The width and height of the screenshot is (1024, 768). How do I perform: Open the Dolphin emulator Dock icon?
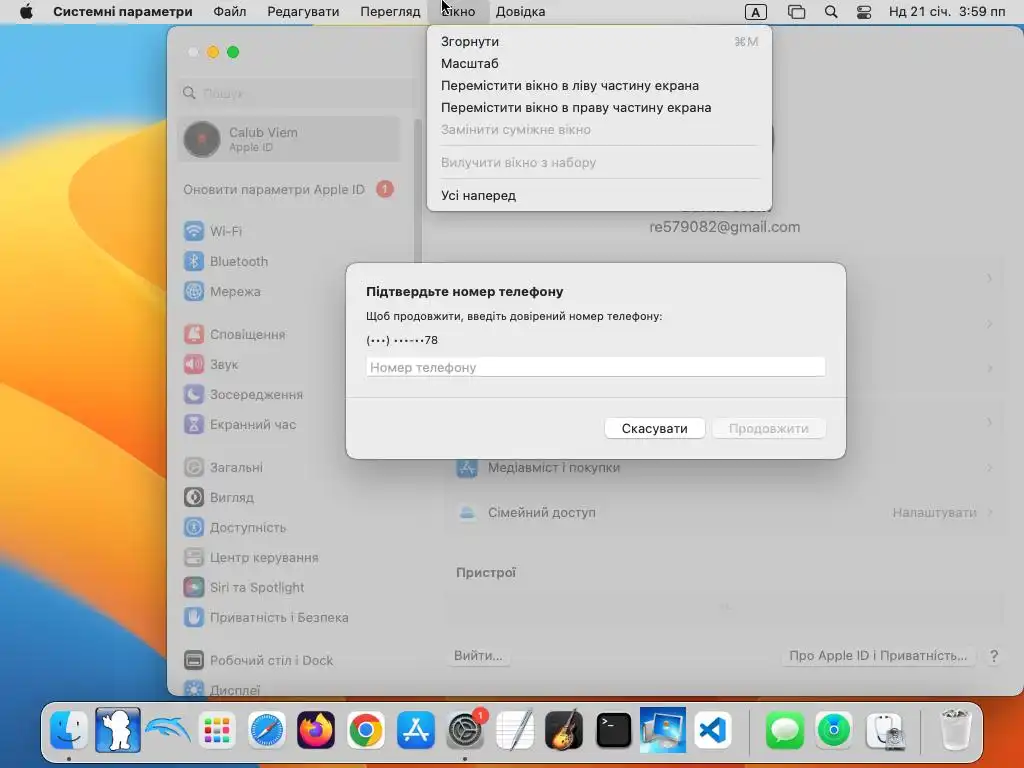(x=167, y=730)
